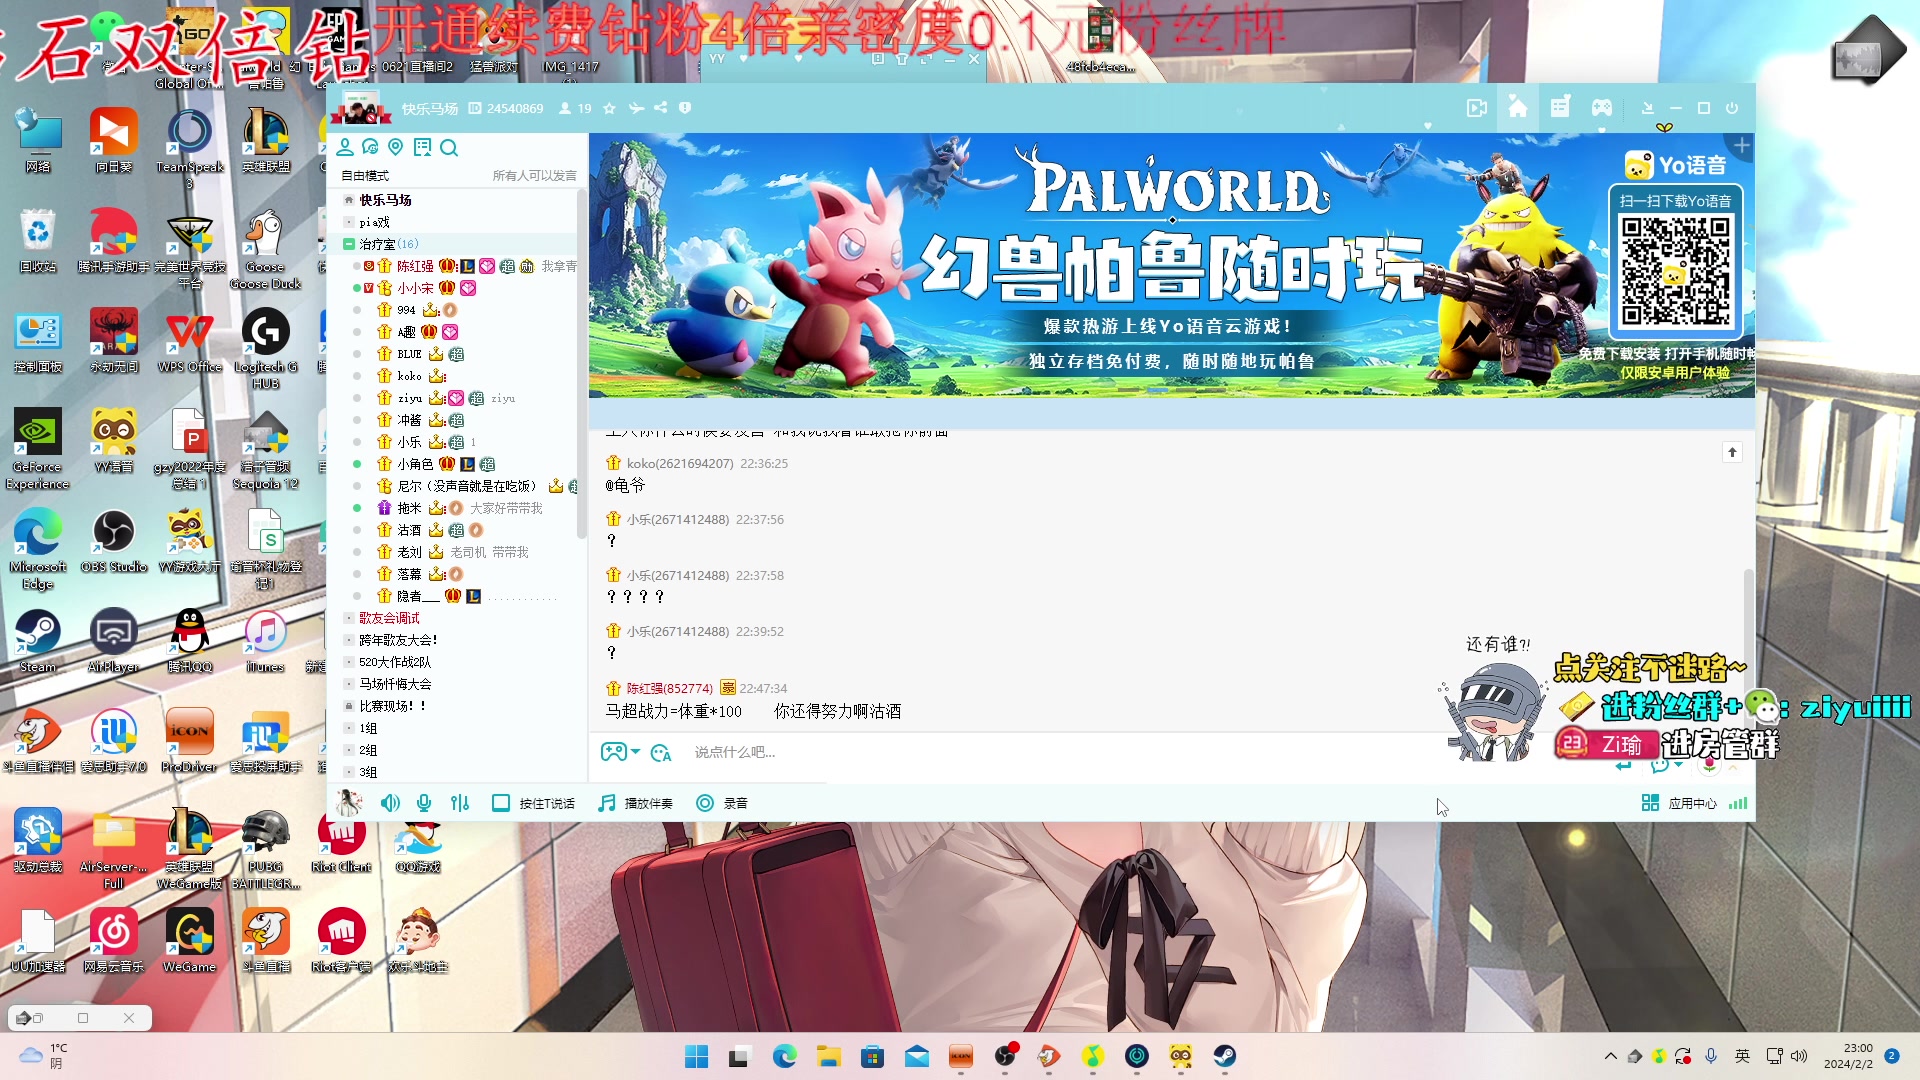Toggle 播放伴奏 accompaniment playback
Image resolution: width=1920 pixels, height=1080 pixels.
click(635, 803)
